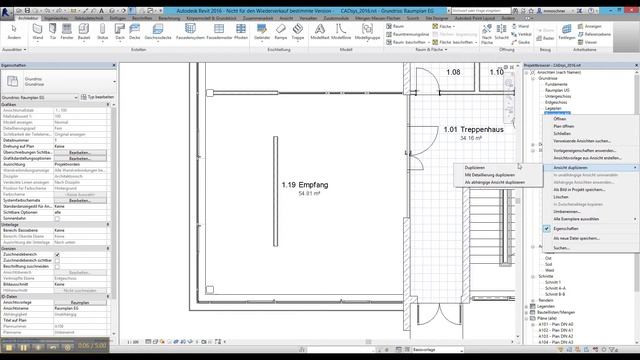Select the Raumtrennungslinie tool

pos(407,34)
